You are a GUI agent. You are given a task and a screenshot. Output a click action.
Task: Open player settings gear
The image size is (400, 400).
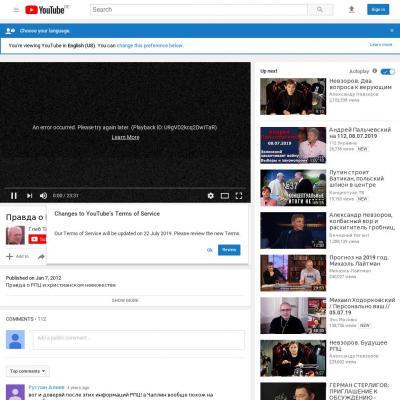pyautogui.click(x=210, y=196)
